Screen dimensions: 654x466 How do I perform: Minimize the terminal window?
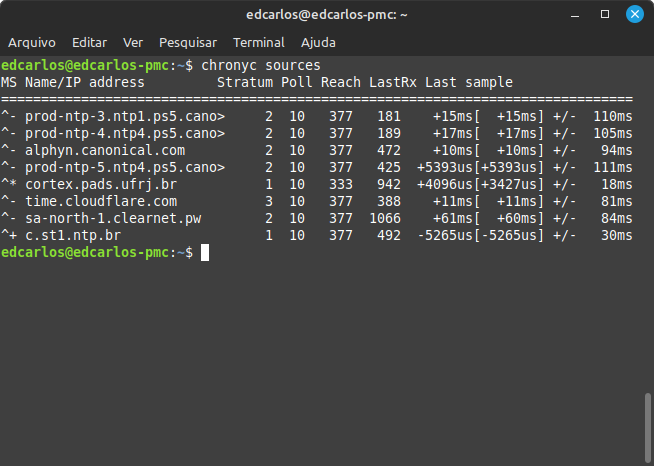click(x=576, y=15)
